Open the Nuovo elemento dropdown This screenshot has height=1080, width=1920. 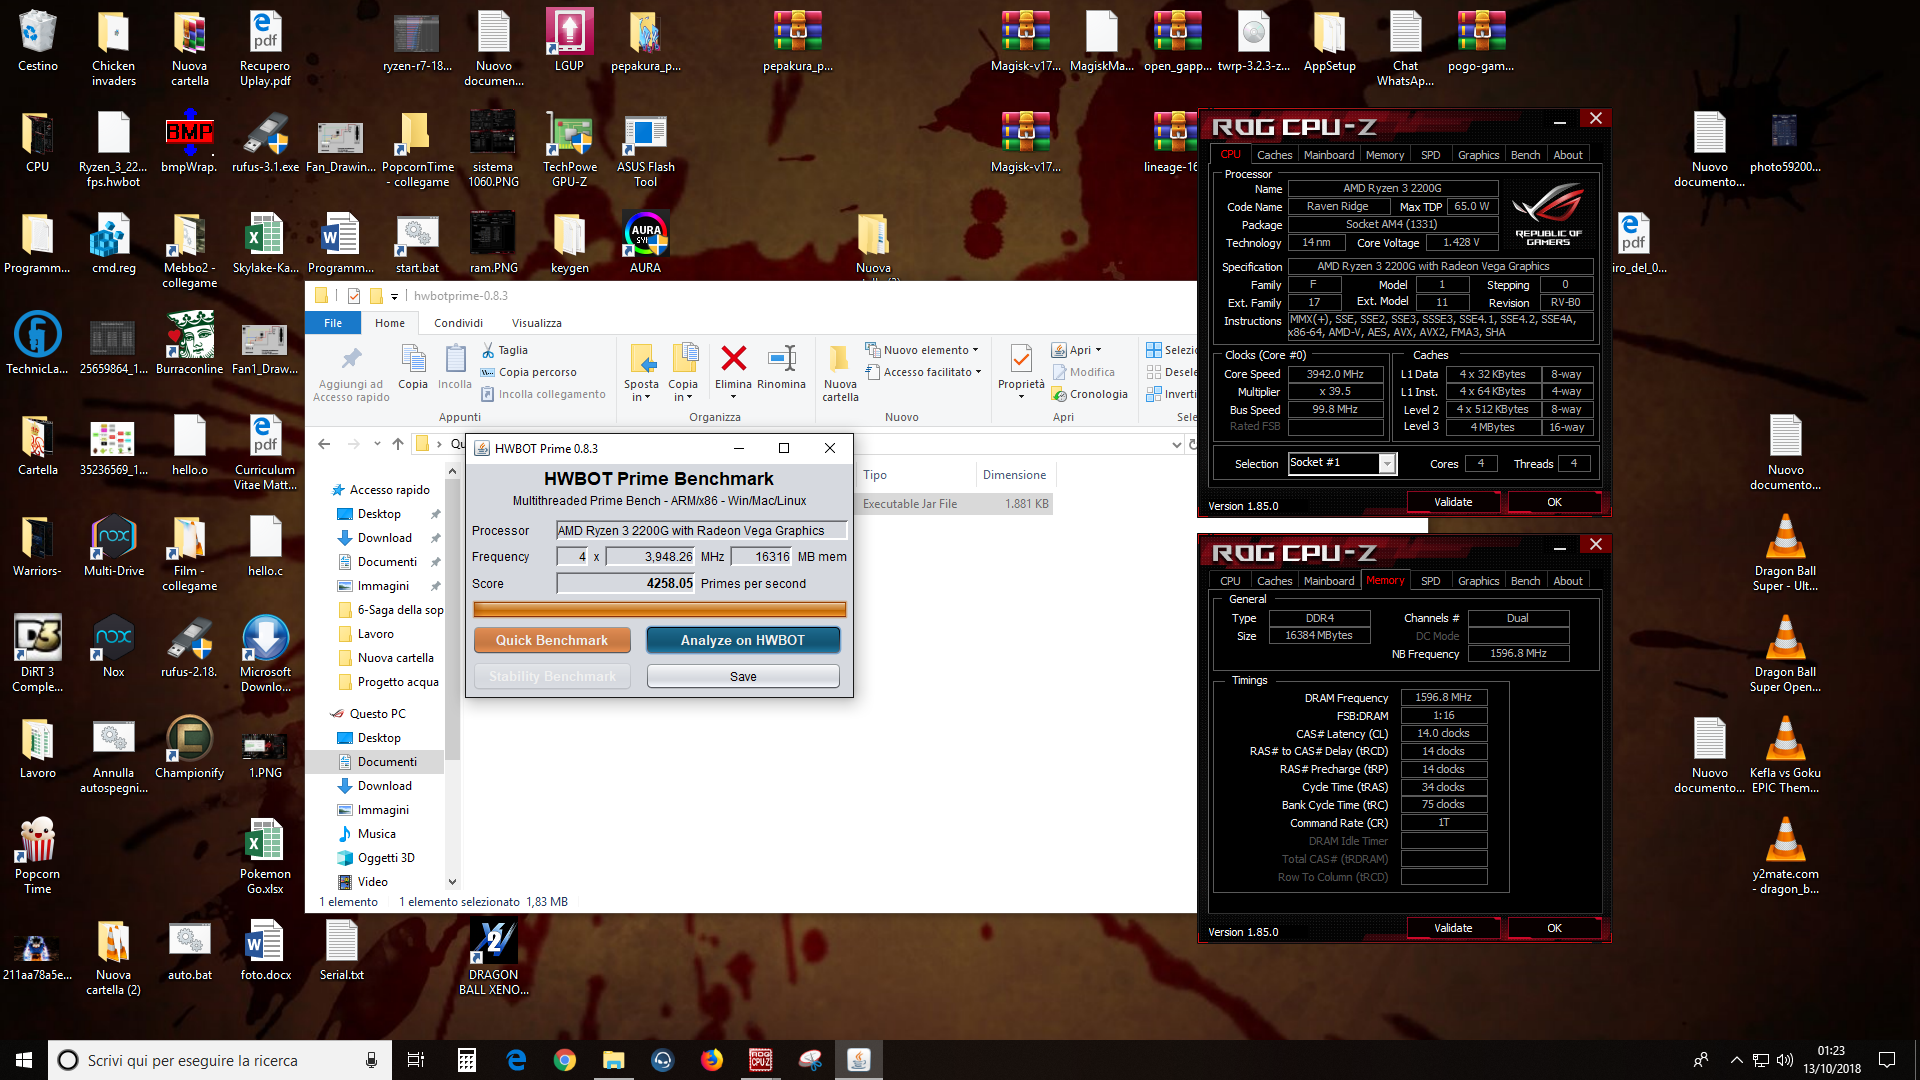922,350
